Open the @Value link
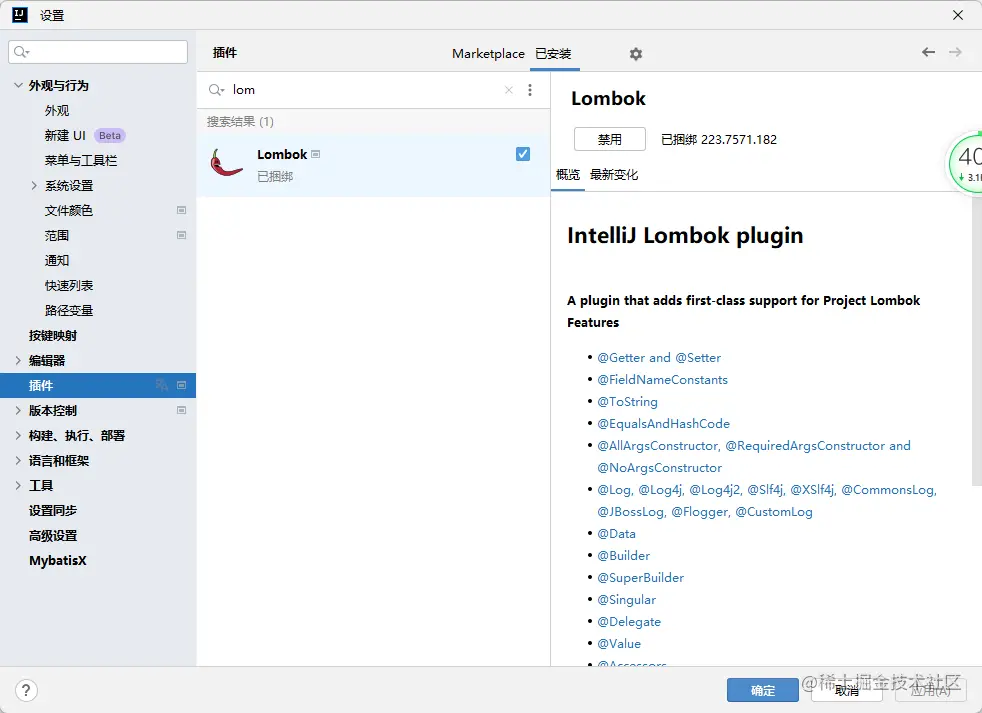This screenshot has height=713, width=982. 619,643
